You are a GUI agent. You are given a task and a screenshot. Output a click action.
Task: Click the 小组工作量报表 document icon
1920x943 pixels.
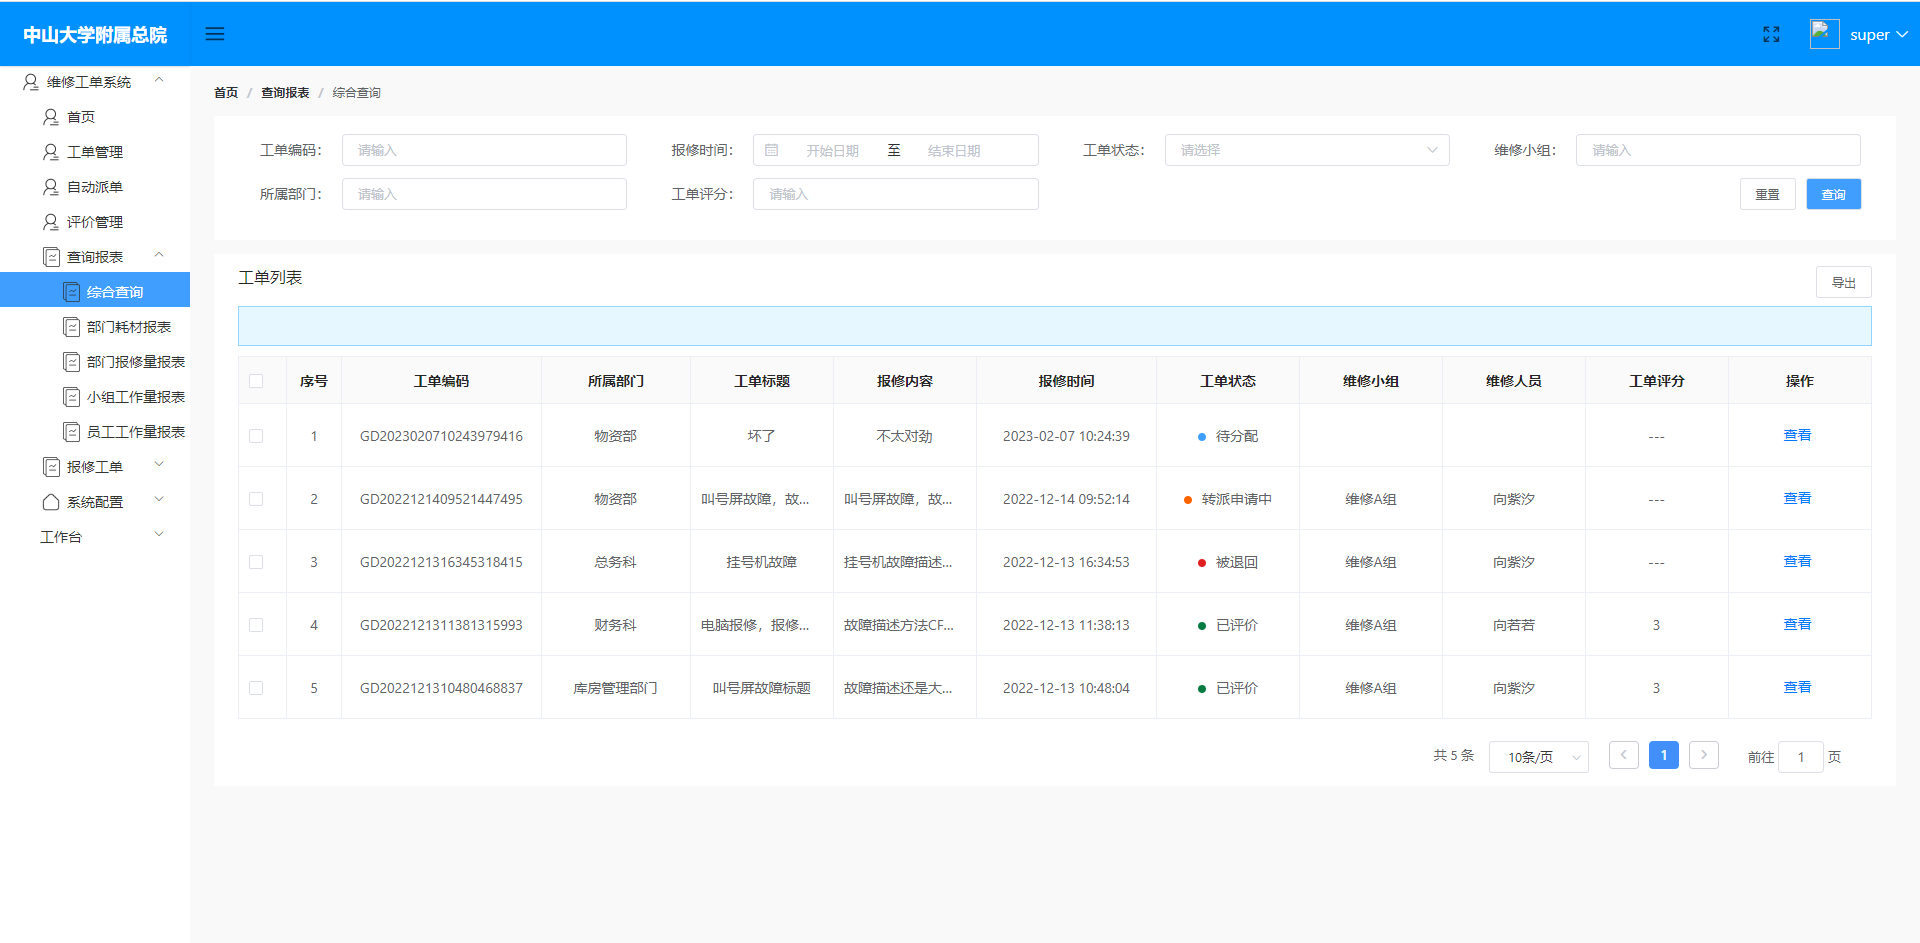[x=71, y=397]
